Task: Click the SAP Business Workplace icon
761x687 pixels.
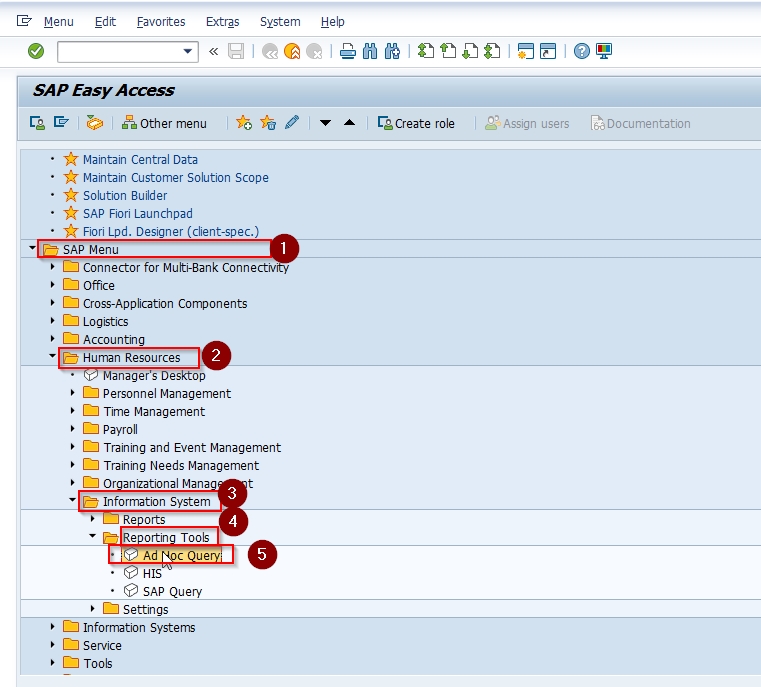Action: click(95, 123)
